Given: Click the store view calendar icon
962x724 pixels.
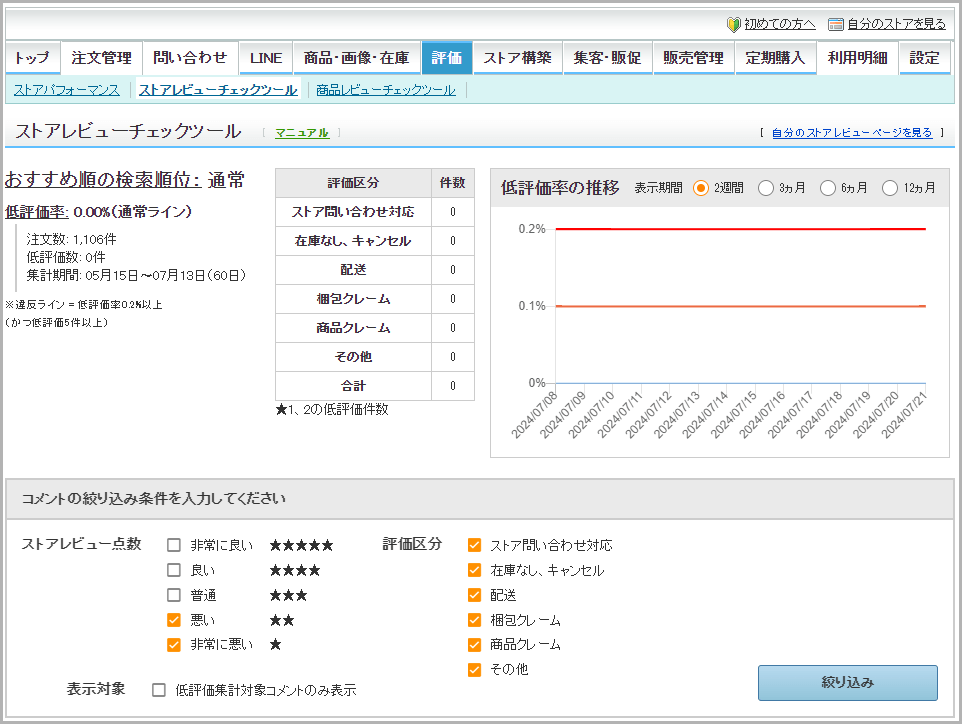Looking at the screenshot, I should click(x=836, y=24).
